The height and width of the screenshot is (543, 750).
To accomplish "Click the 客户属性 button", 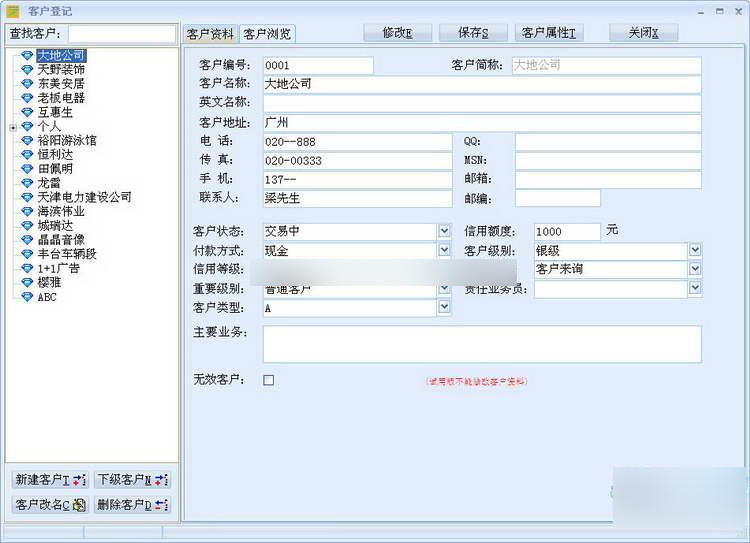I will 549,33.
